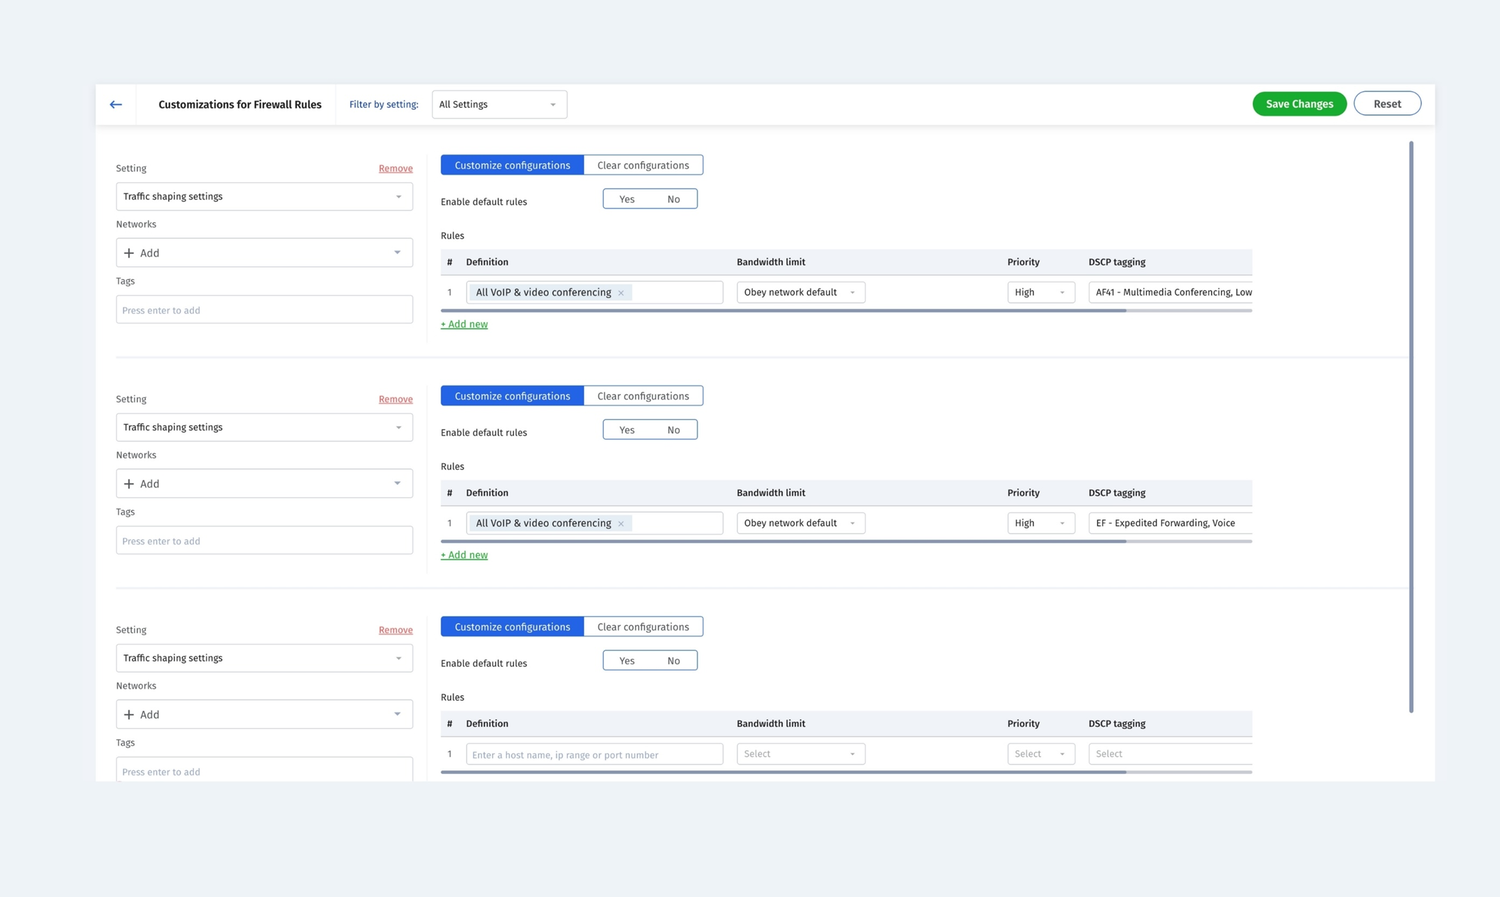Click the plus Add icon in second Networks field
This screenshot has height=897, width=1500.
(129, 483)
